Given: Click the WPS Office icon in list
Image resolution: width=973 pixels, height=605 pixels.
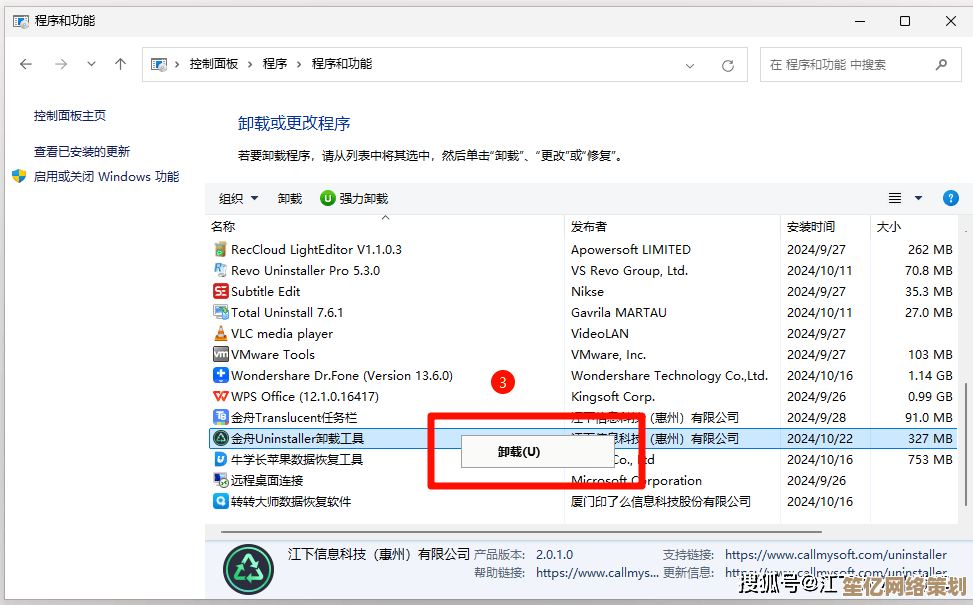Looking at the screenshot, I should click(220, 397).
